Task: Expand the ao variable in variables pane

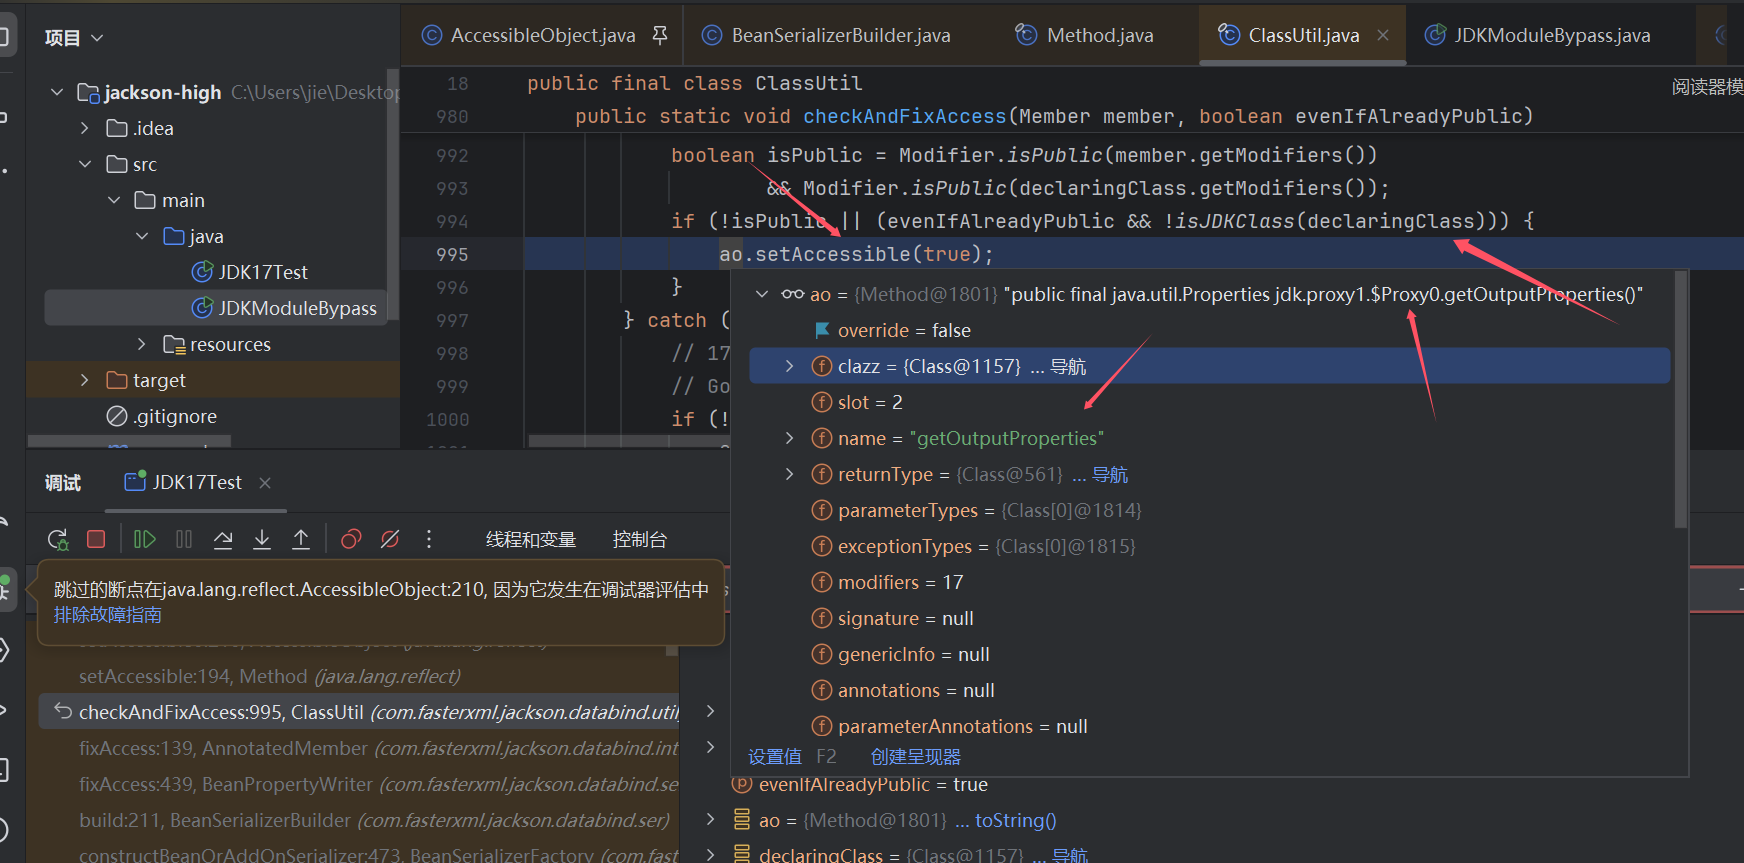Action: coord(710,820)
